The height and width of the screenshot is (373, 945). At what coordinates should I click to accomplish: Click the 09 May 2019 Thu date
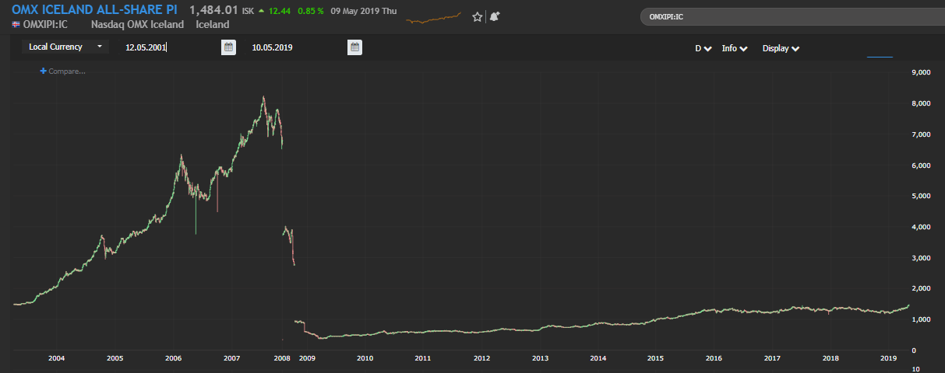coord(364,11)
